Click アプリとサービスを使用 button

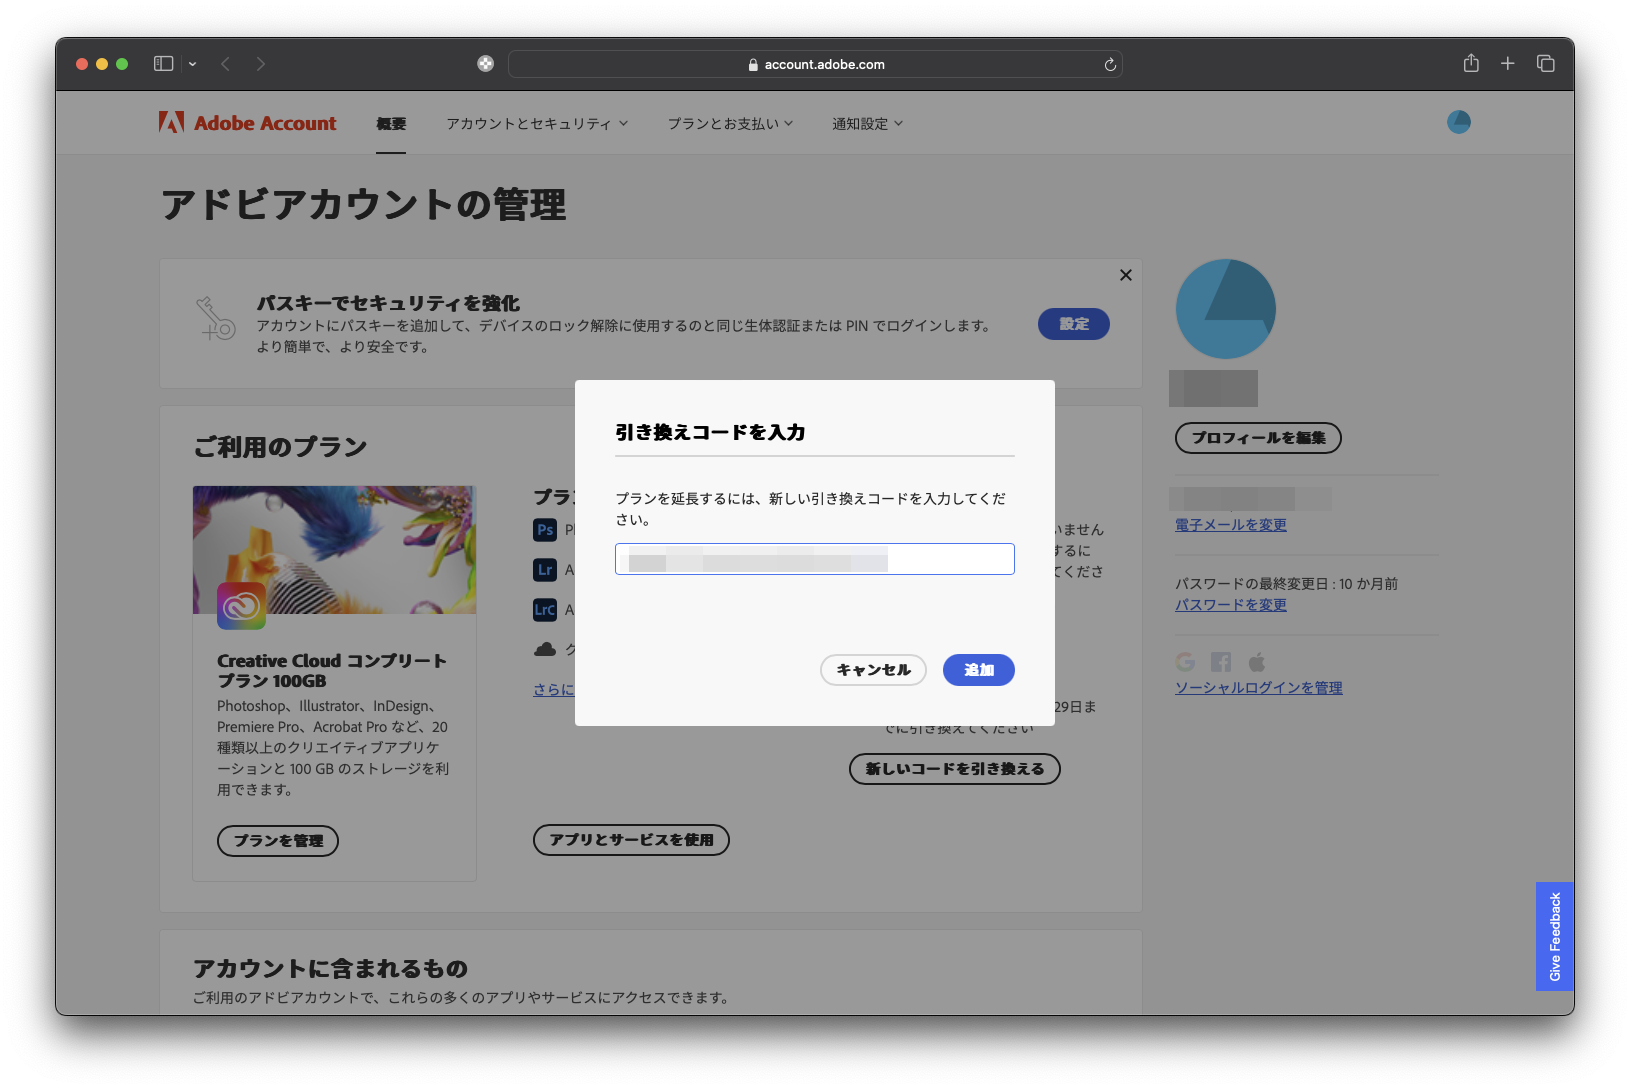[x=631, y=840]
